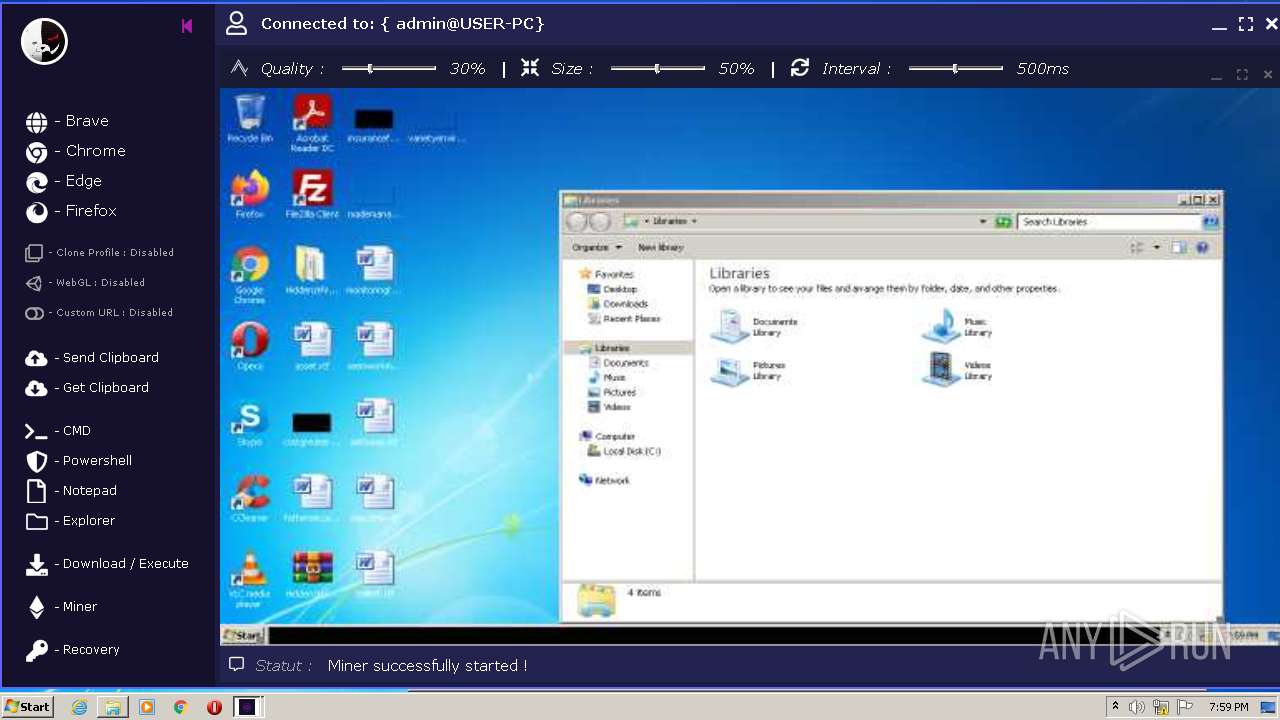Click the help icon in Libraries toolbar

coord(1202,247)
